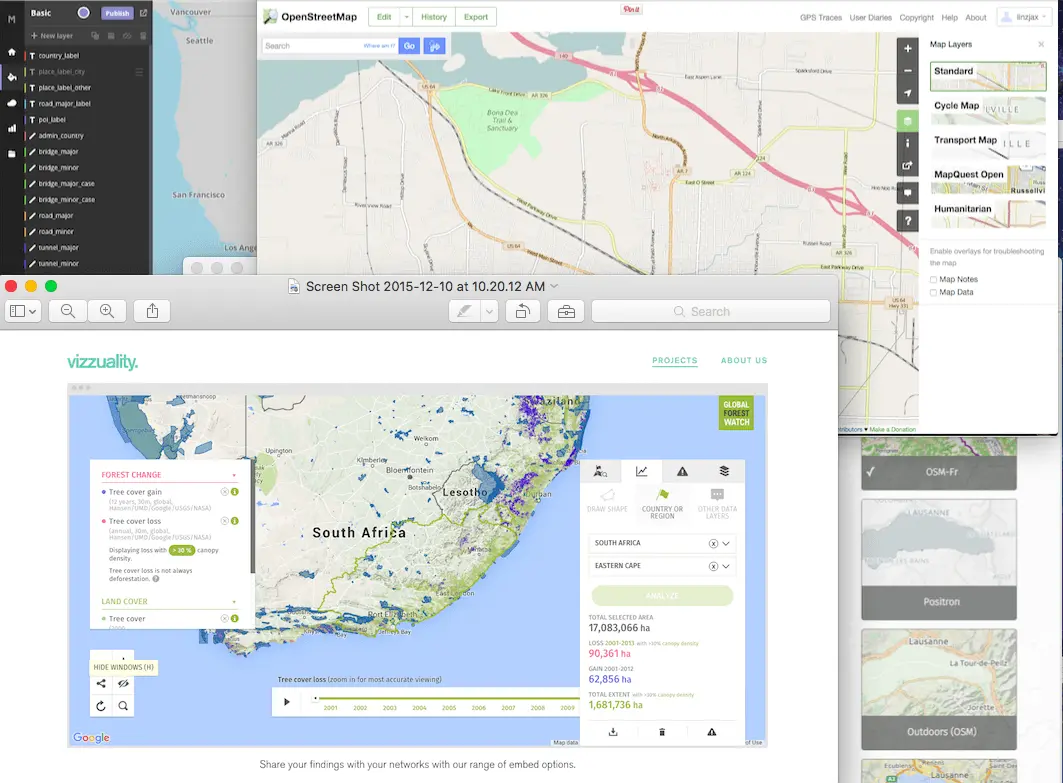Open the Export tab in OpenStreetMap
This screenshot has height=783, width=1063.
[475, 17]
